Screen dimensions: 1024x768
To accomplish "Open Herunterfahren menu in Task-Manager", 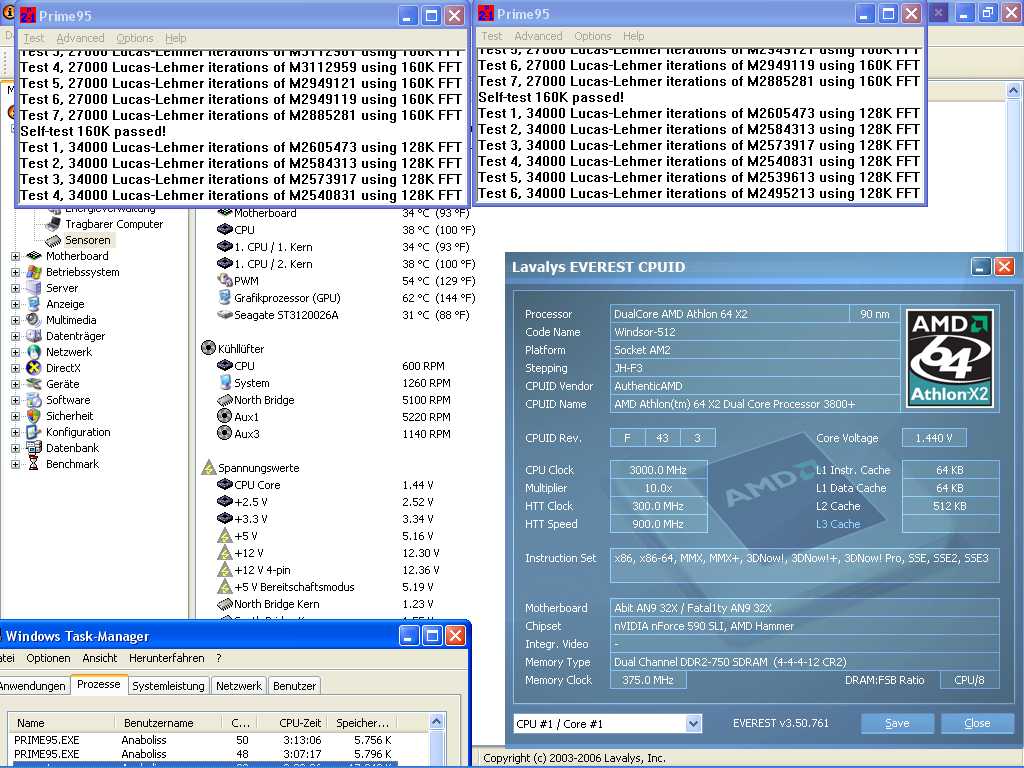I will (x=167, y=658).
